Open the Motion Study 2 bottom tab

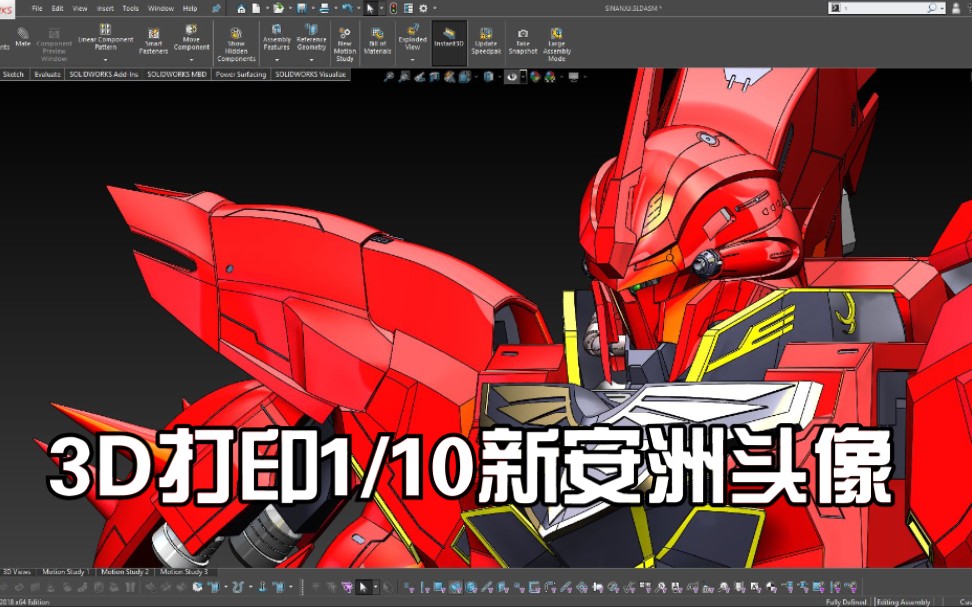125,572
